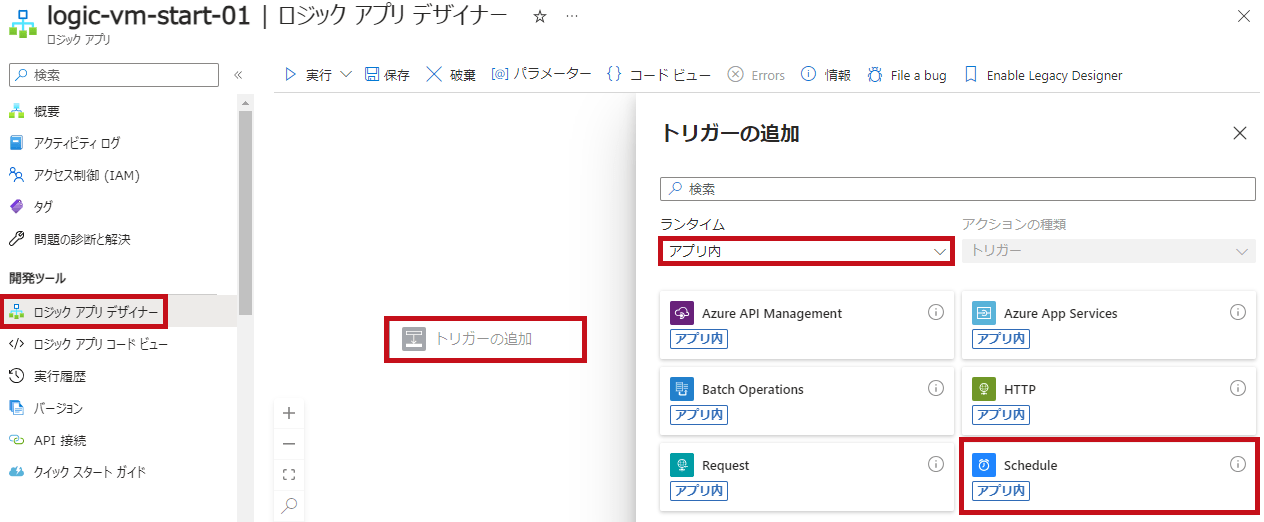Click the sidebar vertical scrollbar
Viewport: 1264px width, 522px height.
click(245, 212)
